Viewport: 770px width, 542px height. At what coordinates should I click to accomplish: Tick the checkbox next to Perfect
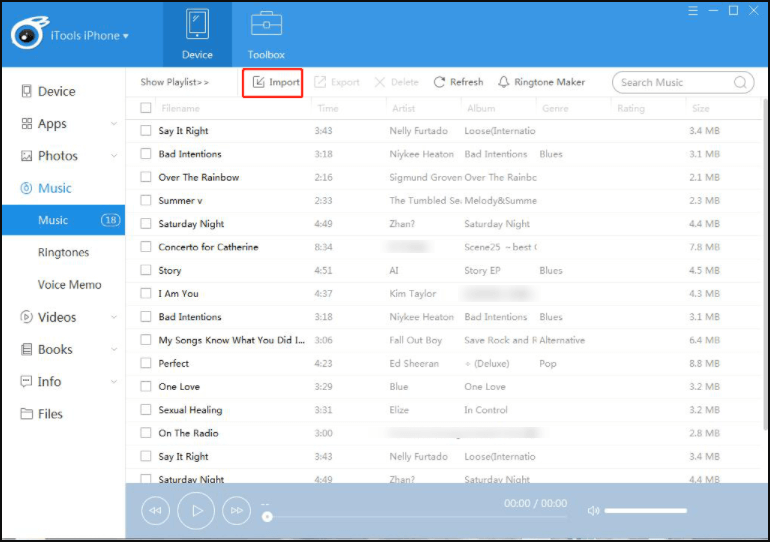pos(146,363)
